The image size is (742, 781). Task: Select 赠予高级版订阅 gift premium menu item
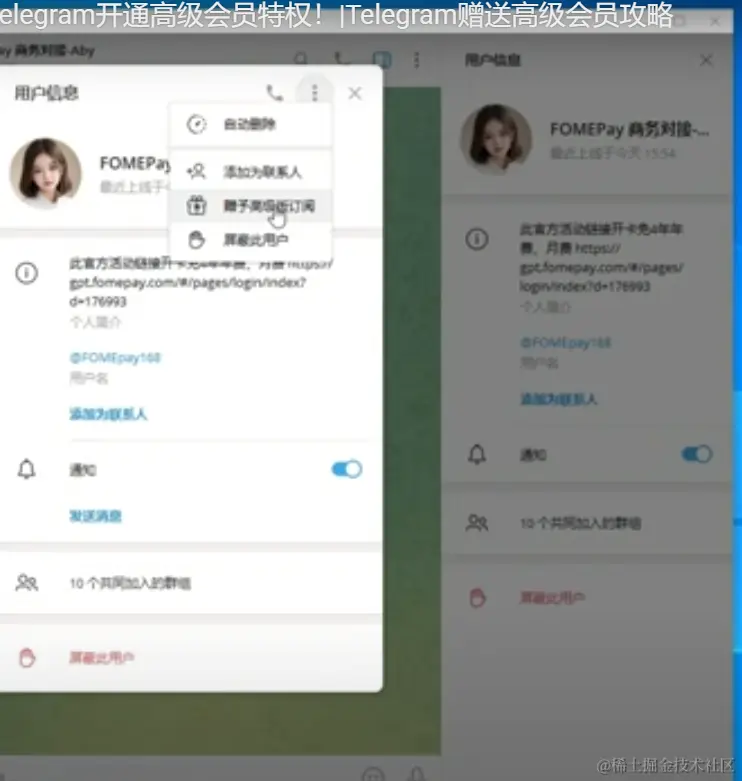point(250,206)
